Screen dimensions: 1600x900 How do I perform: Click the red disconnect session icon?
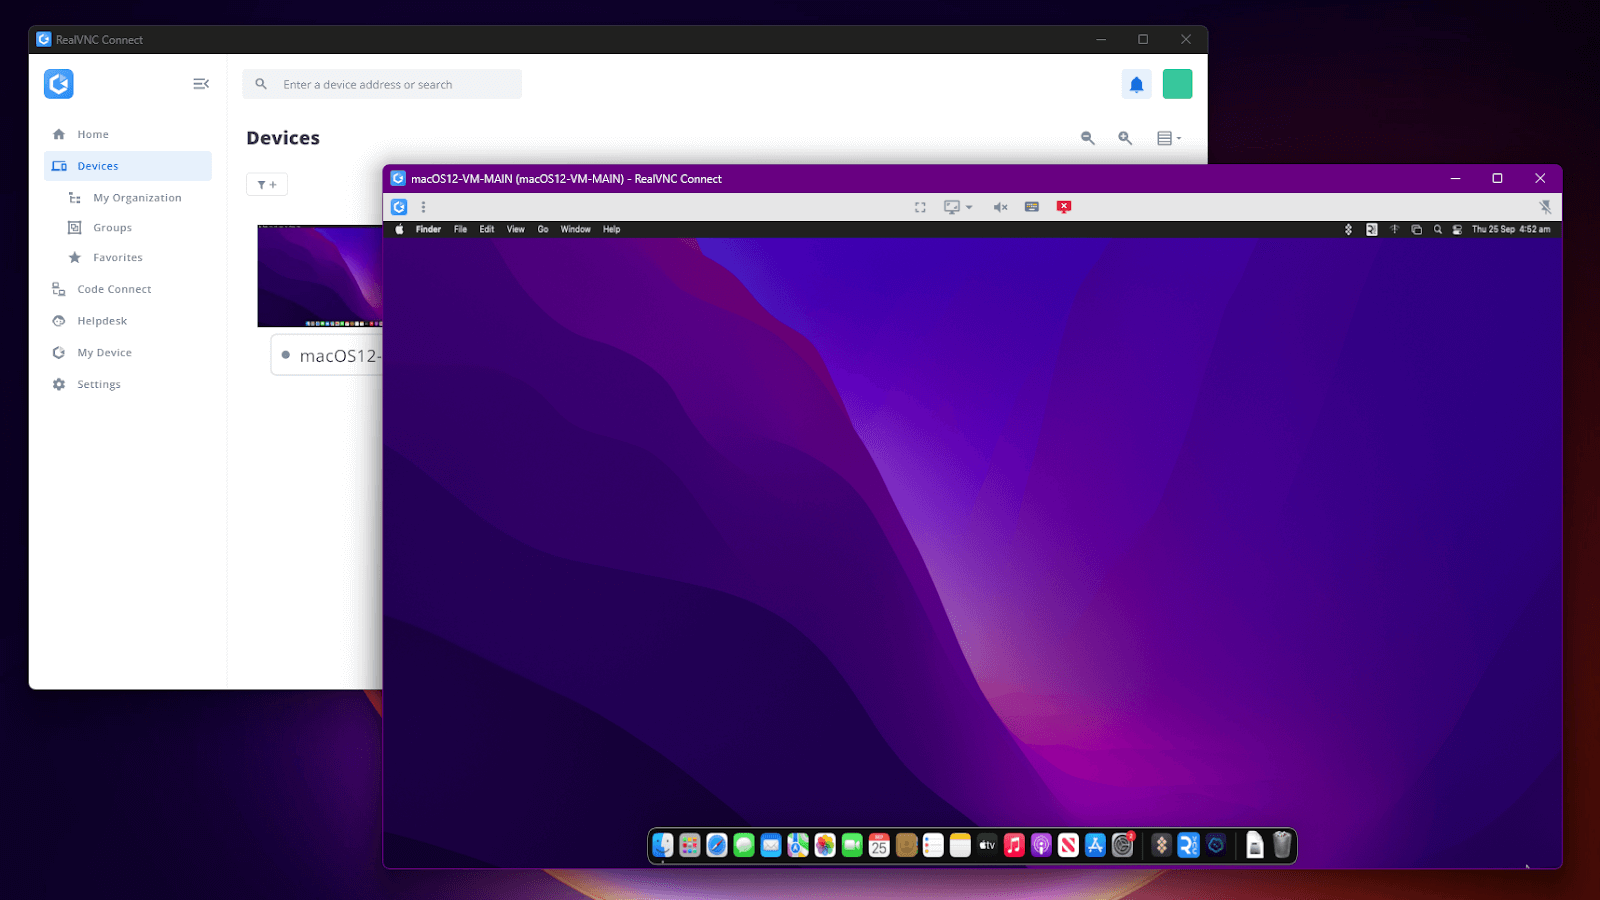pos(1064,207)
